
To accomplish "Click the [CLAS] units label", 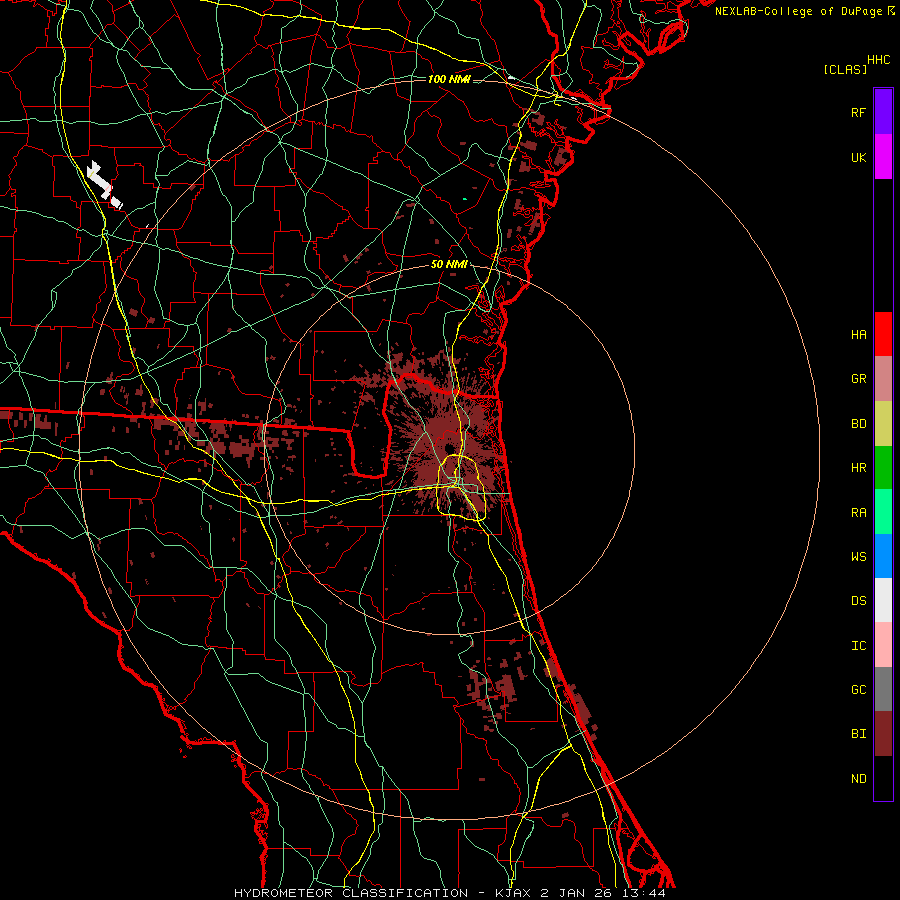I will (x=845, y=69).
